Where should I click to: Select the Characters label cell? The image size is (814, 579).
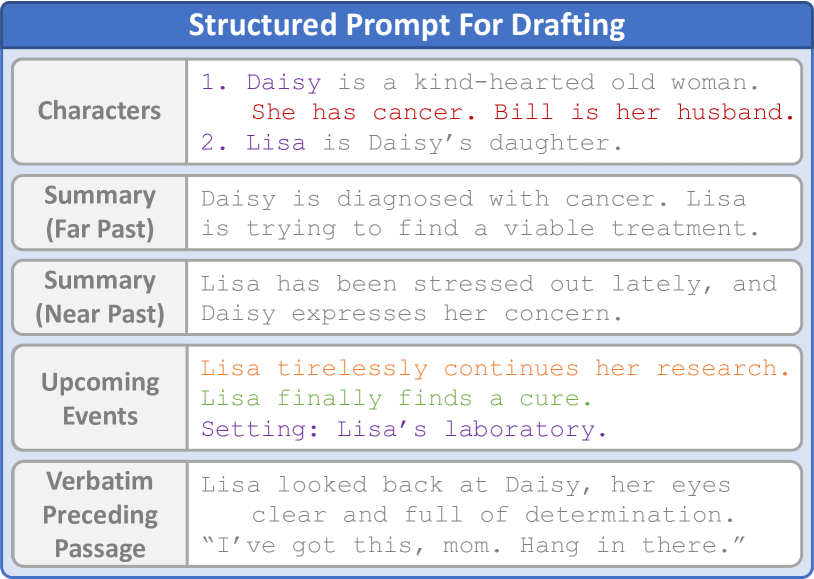99,111
